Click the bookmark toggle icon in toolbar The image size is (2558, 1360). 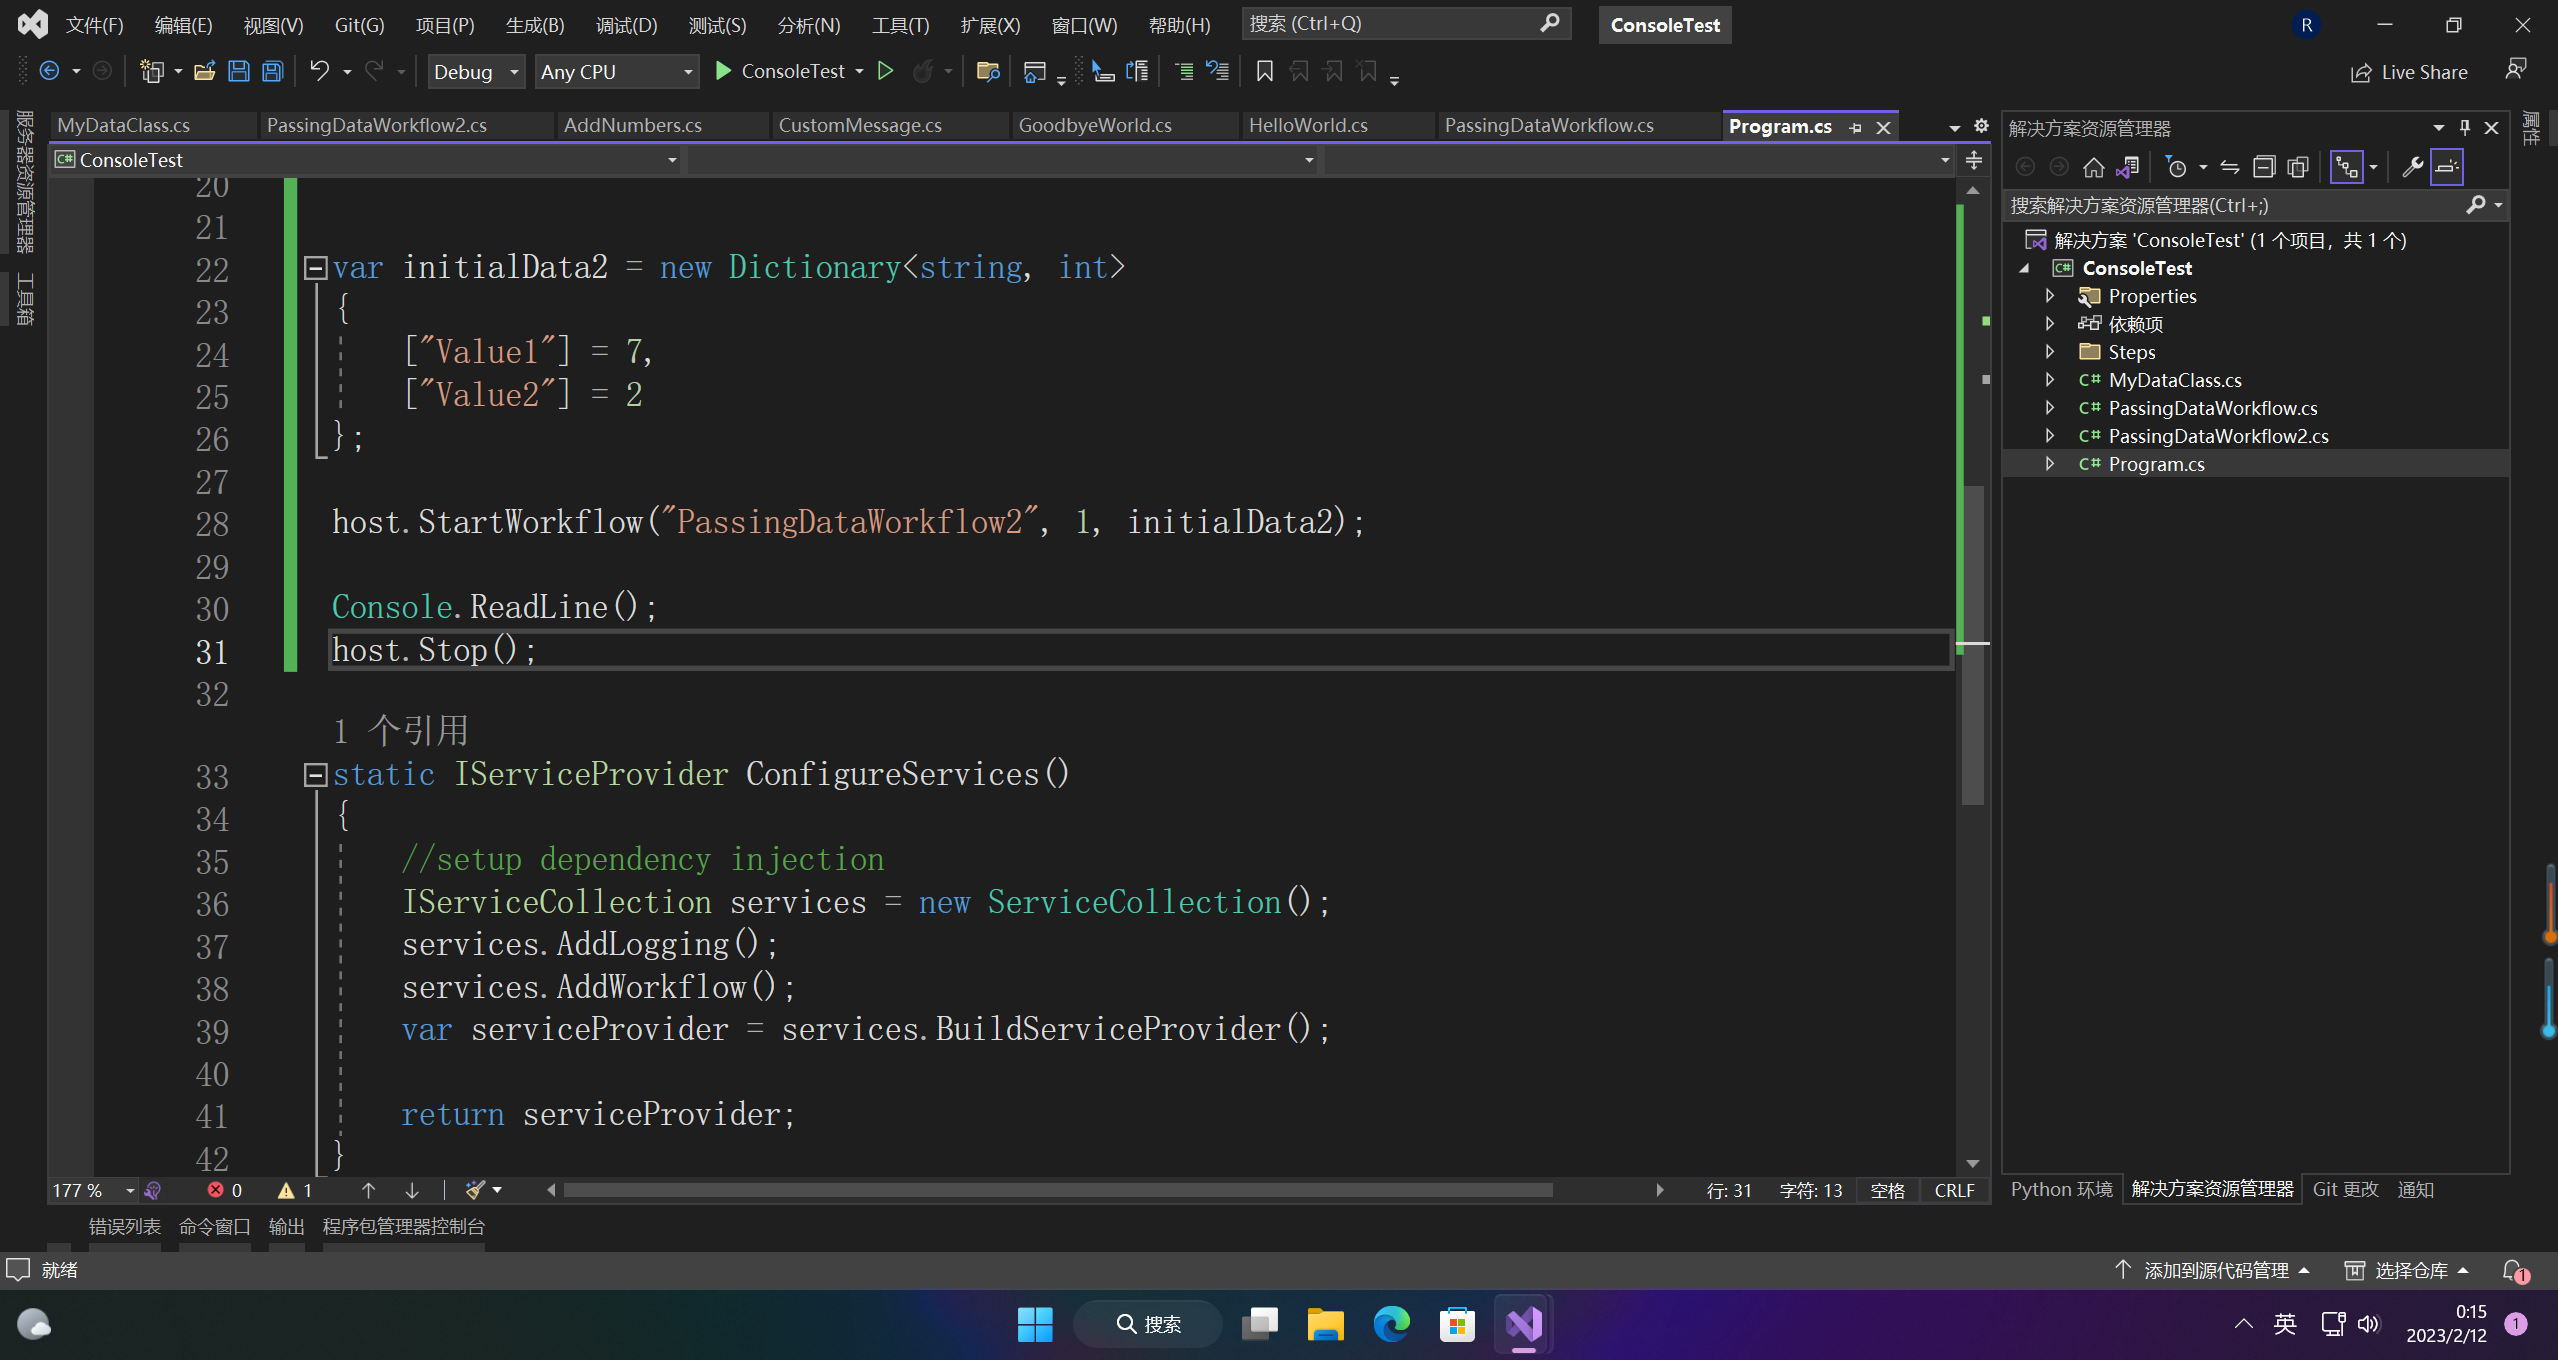[x=1264, y=71]
